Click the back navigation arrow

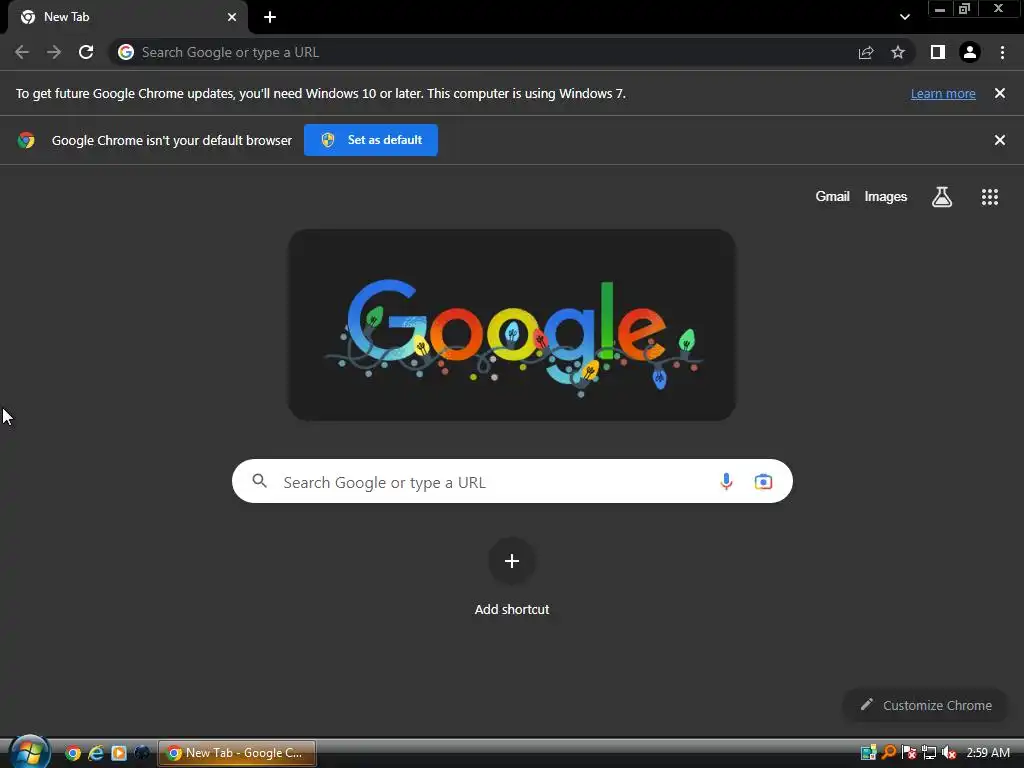point(22,52)
